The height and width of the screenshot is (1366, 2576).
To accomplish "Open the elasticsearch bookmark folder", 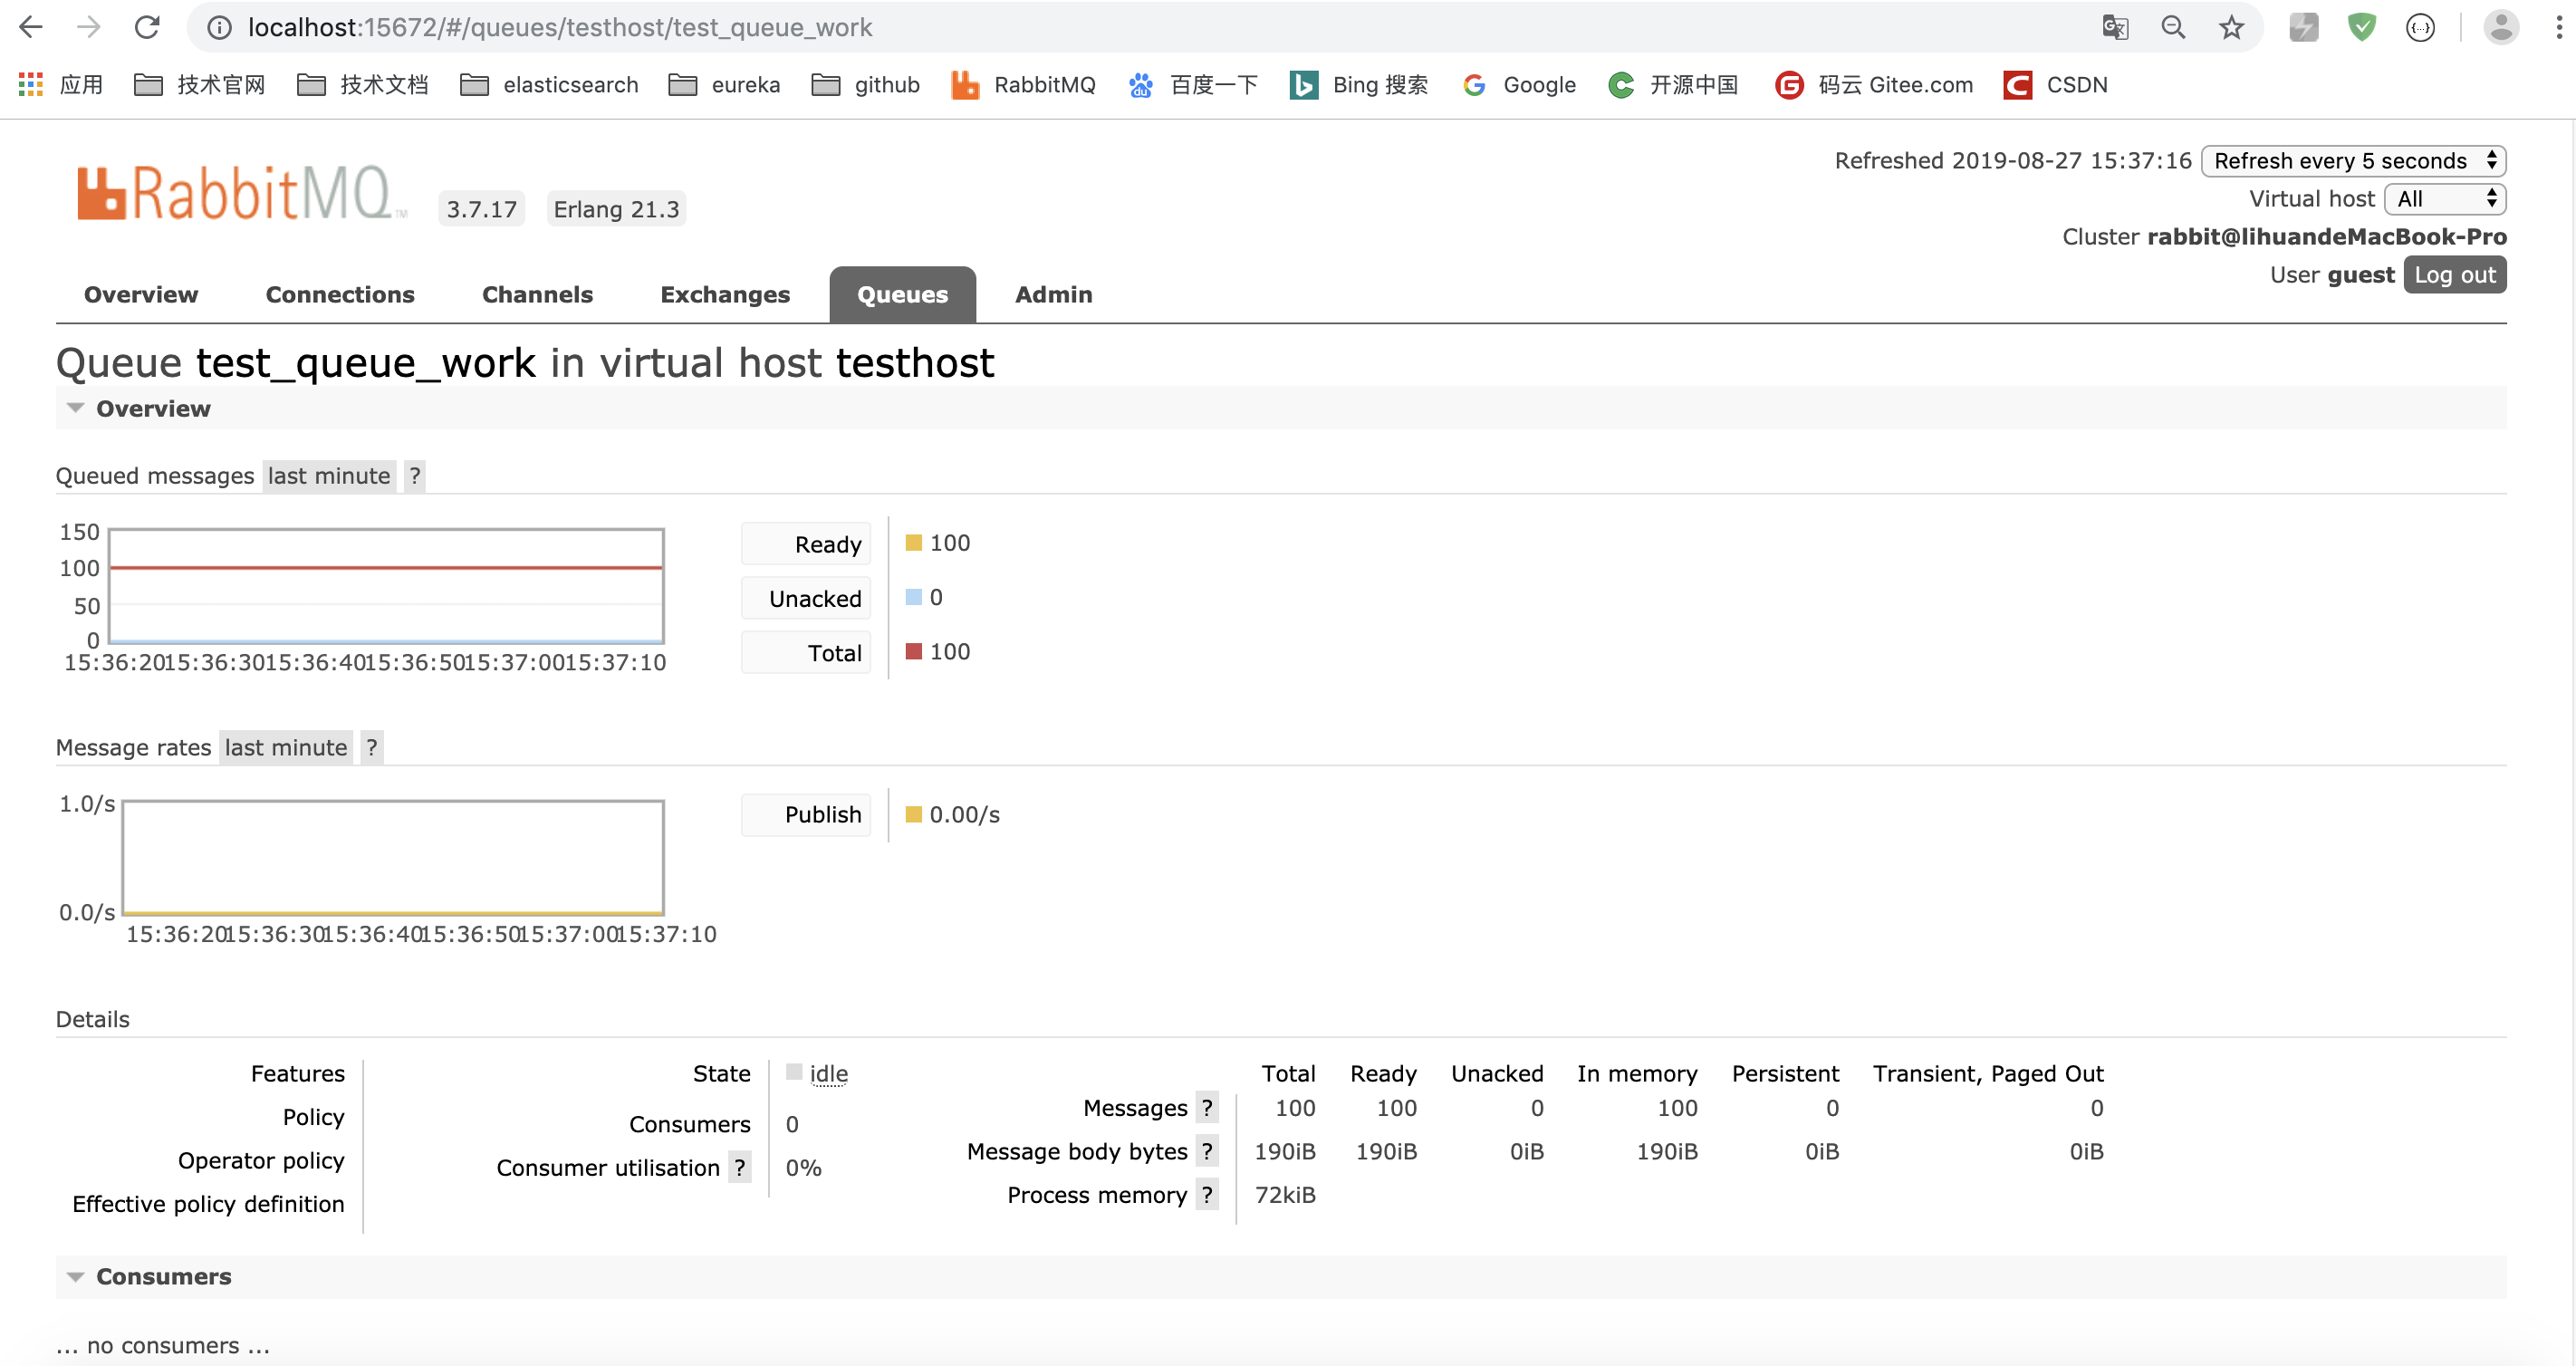I will point(549,85).
